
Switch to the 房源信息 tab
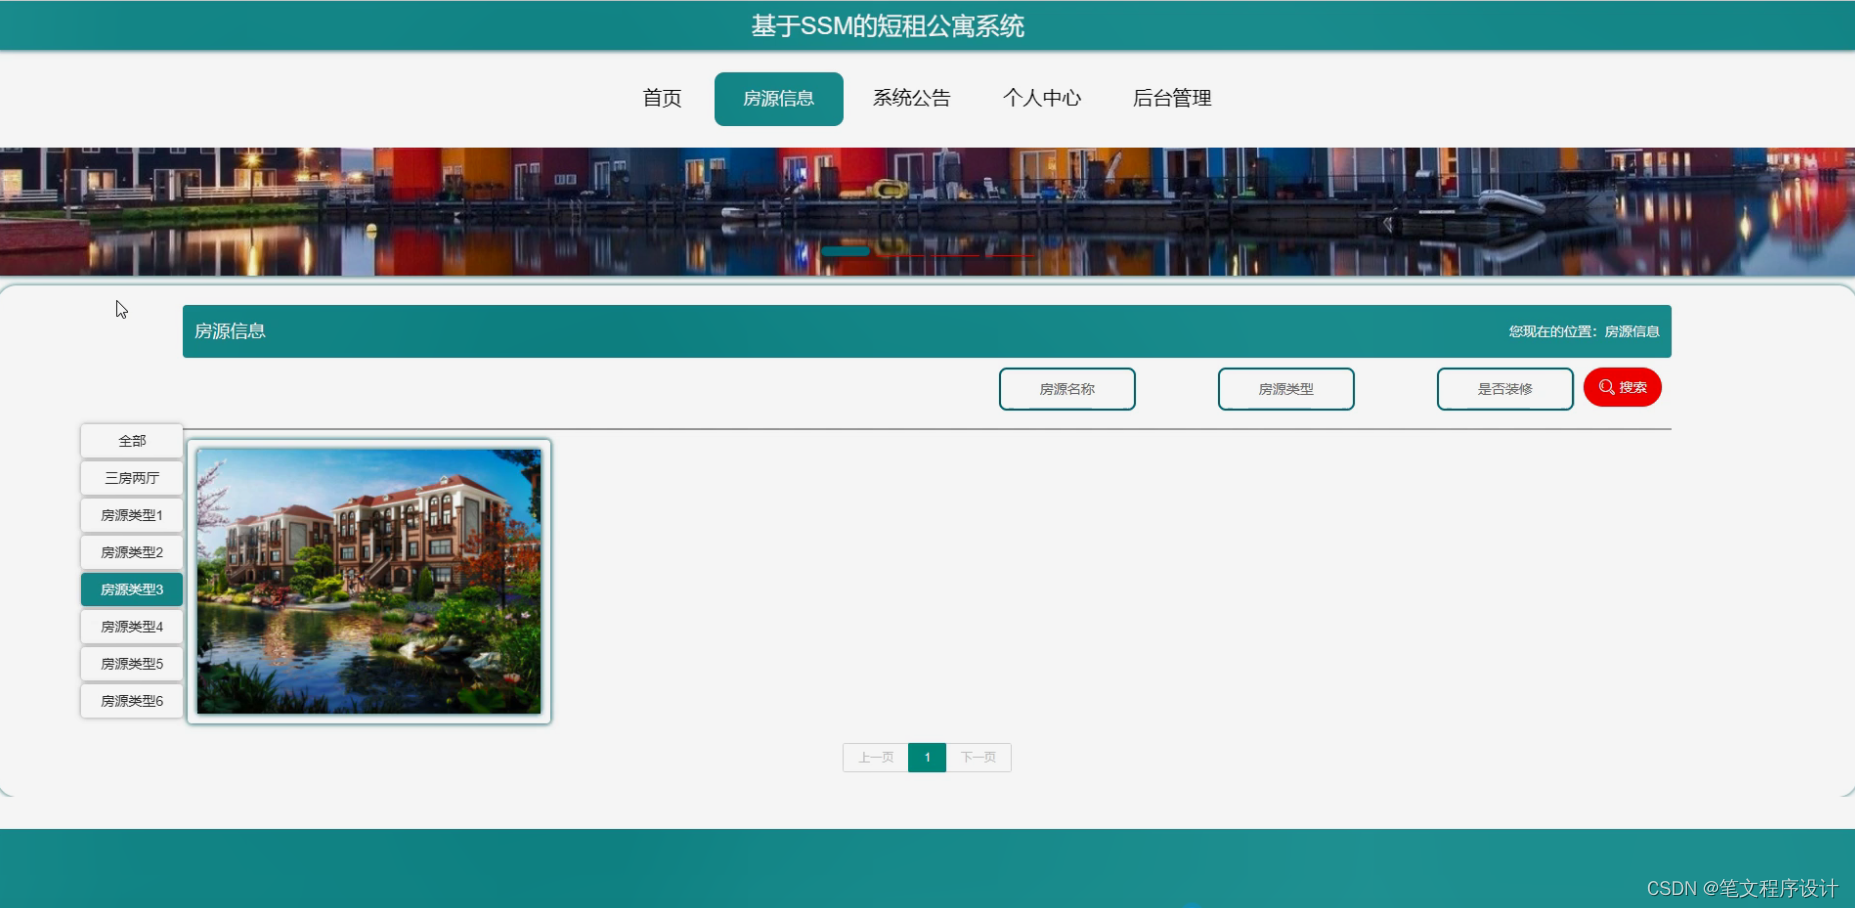[x=779, y=98]
